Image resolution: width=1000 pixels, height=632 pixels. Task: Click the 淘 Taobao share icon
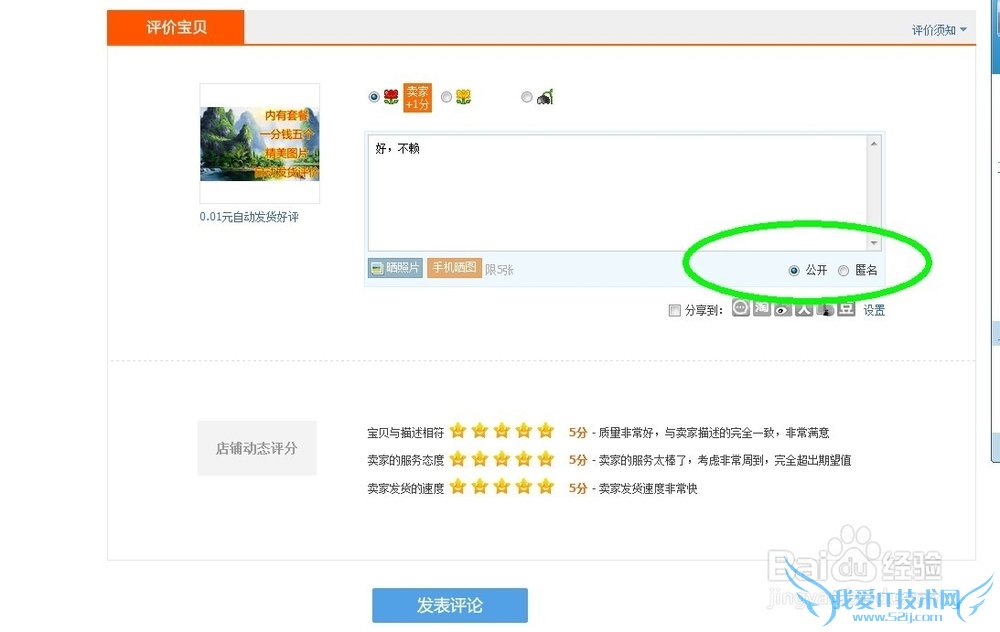(x=761, y=308)
